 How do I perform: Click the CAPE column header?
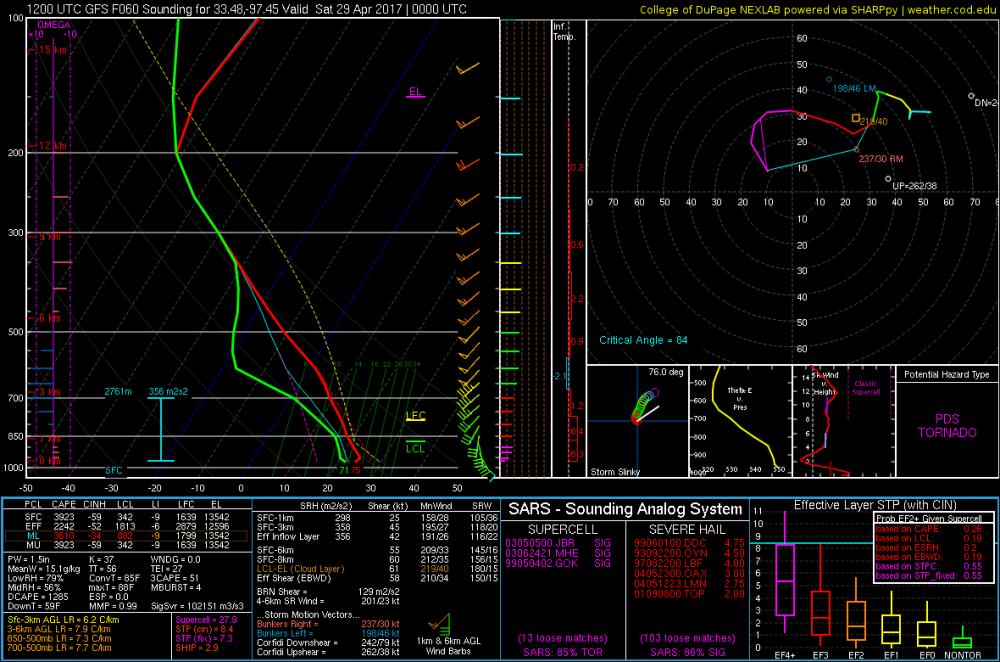[x=64, y=504]
